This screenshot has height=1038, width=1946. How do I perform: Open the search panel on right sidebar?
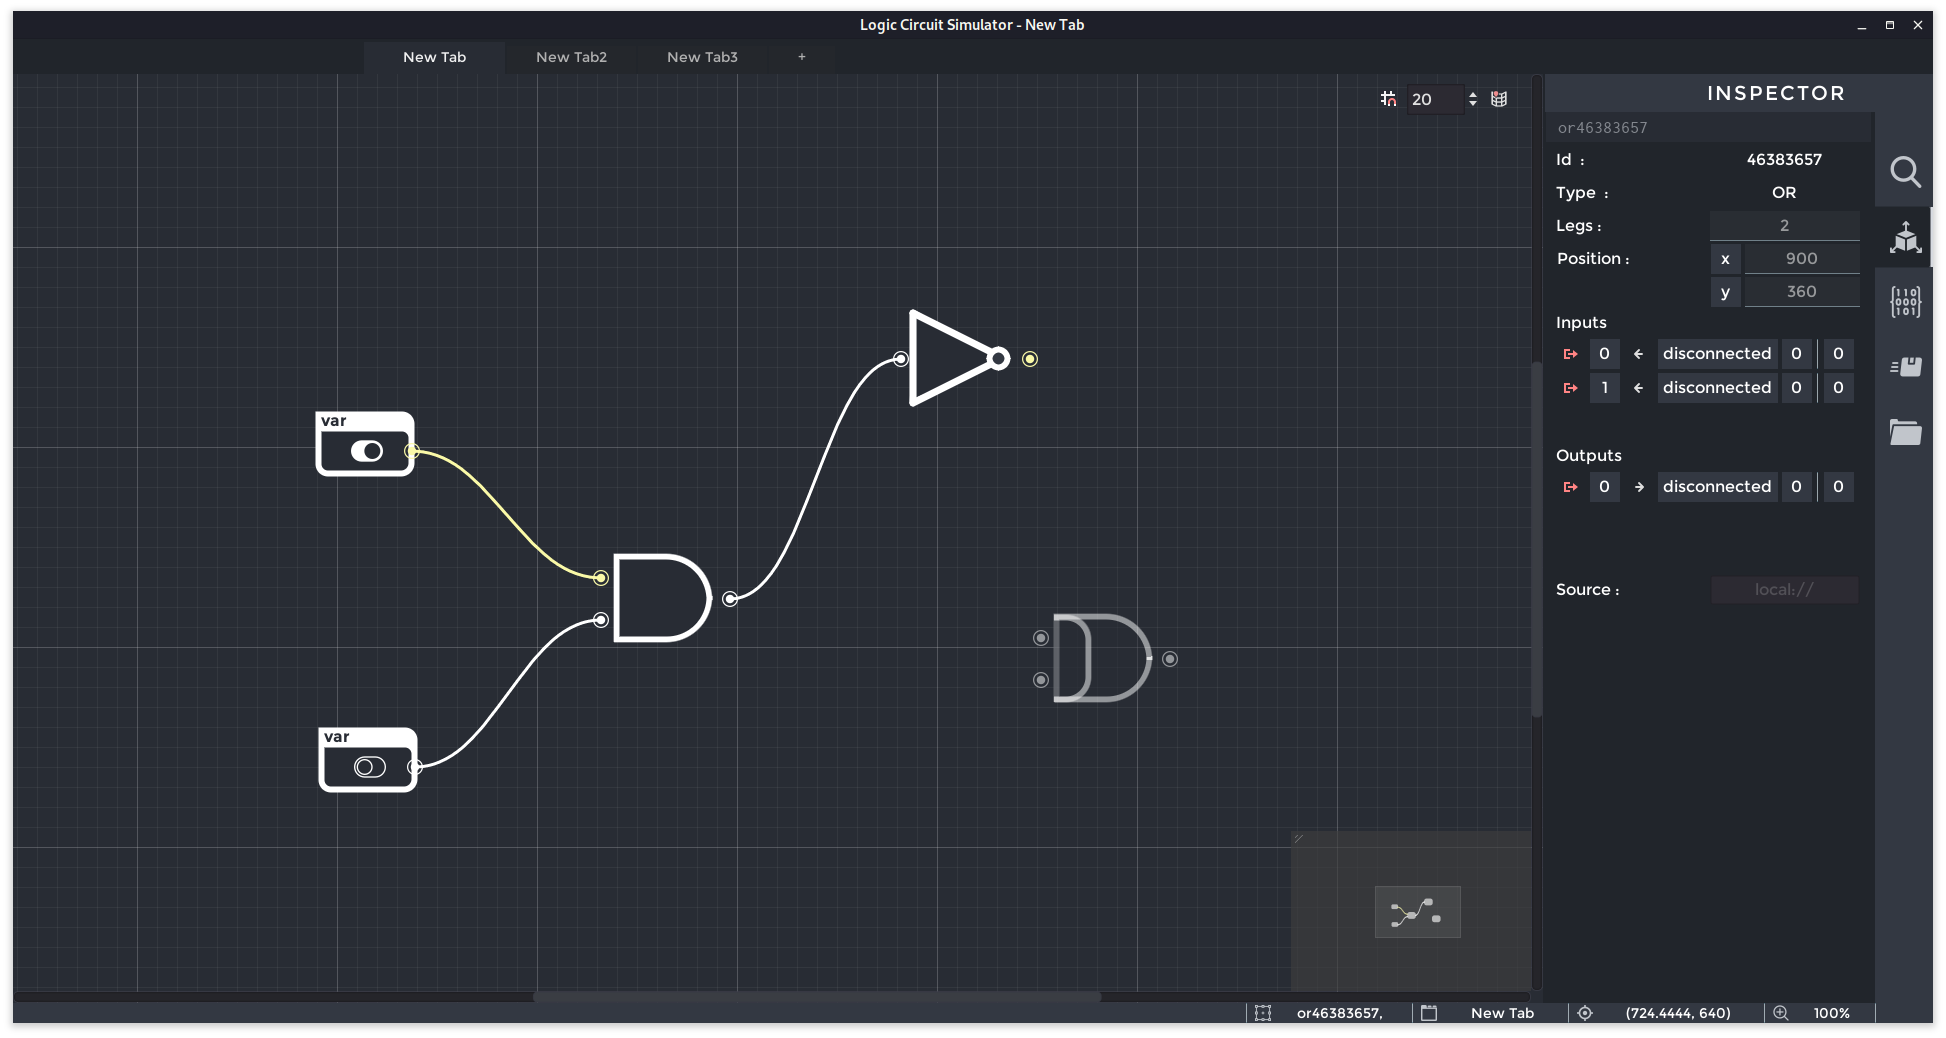coord(1905,172)
